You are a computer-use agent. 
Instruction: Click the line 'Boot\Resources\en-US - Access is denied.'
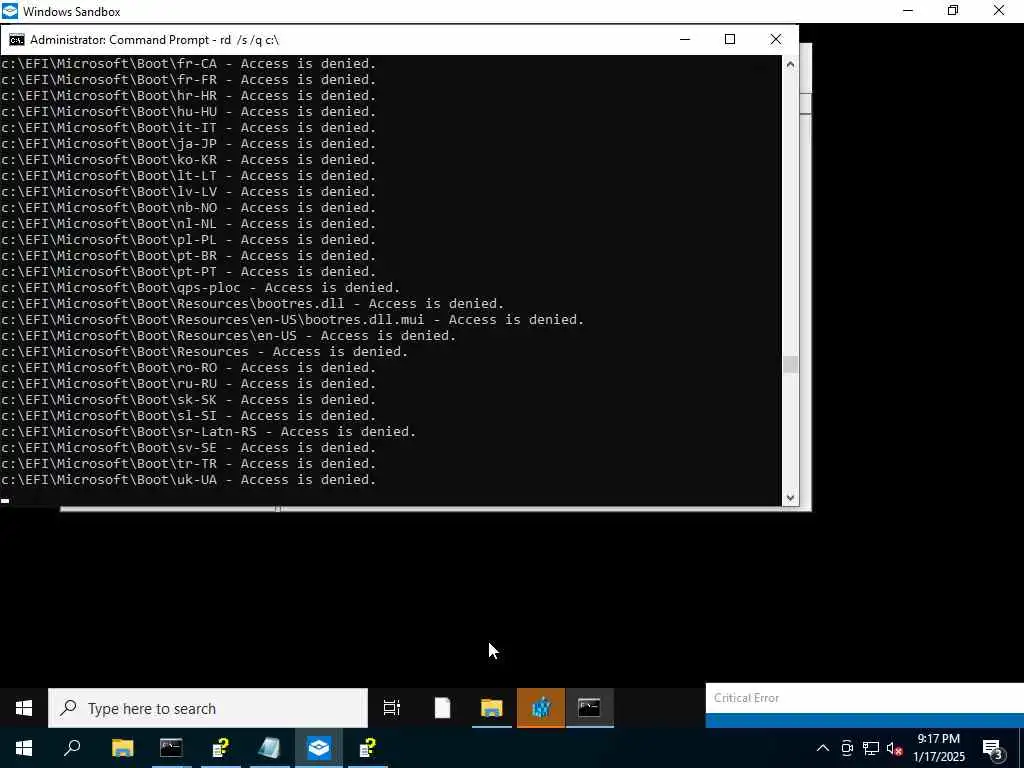coord(229,336)
